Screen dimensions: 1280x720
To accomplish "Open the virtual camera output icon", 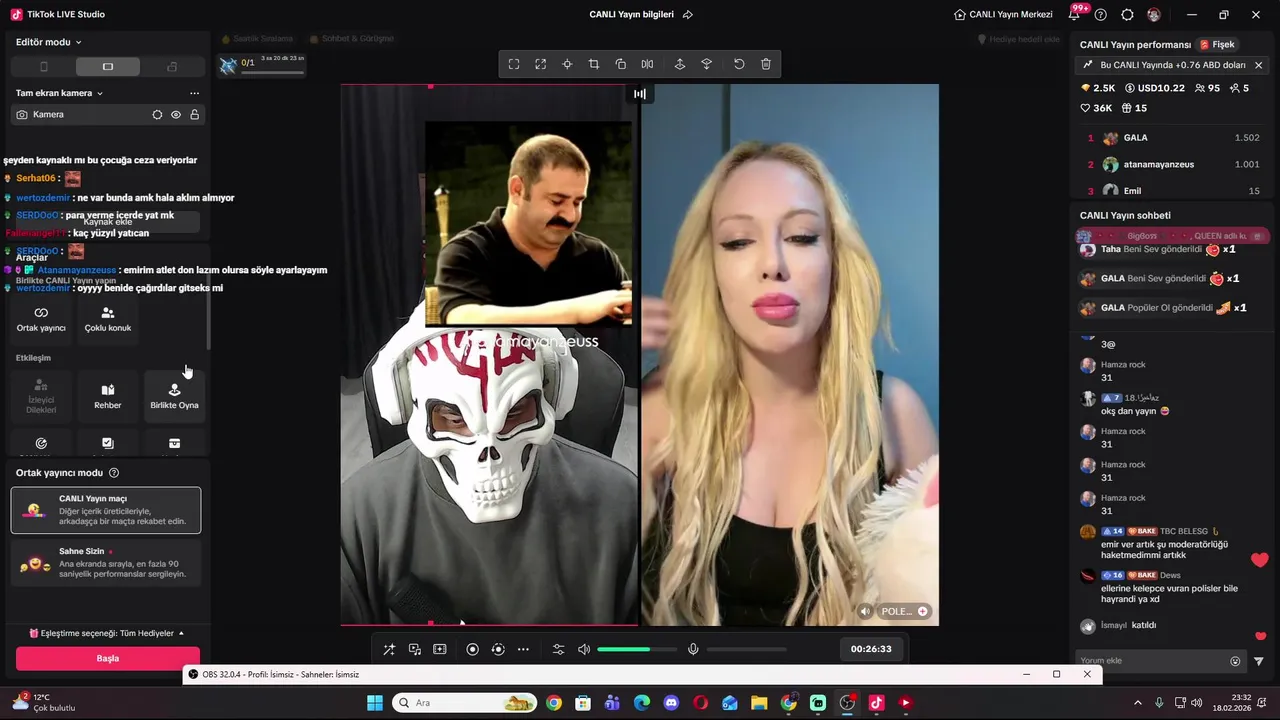I will (x=415, y=649).
